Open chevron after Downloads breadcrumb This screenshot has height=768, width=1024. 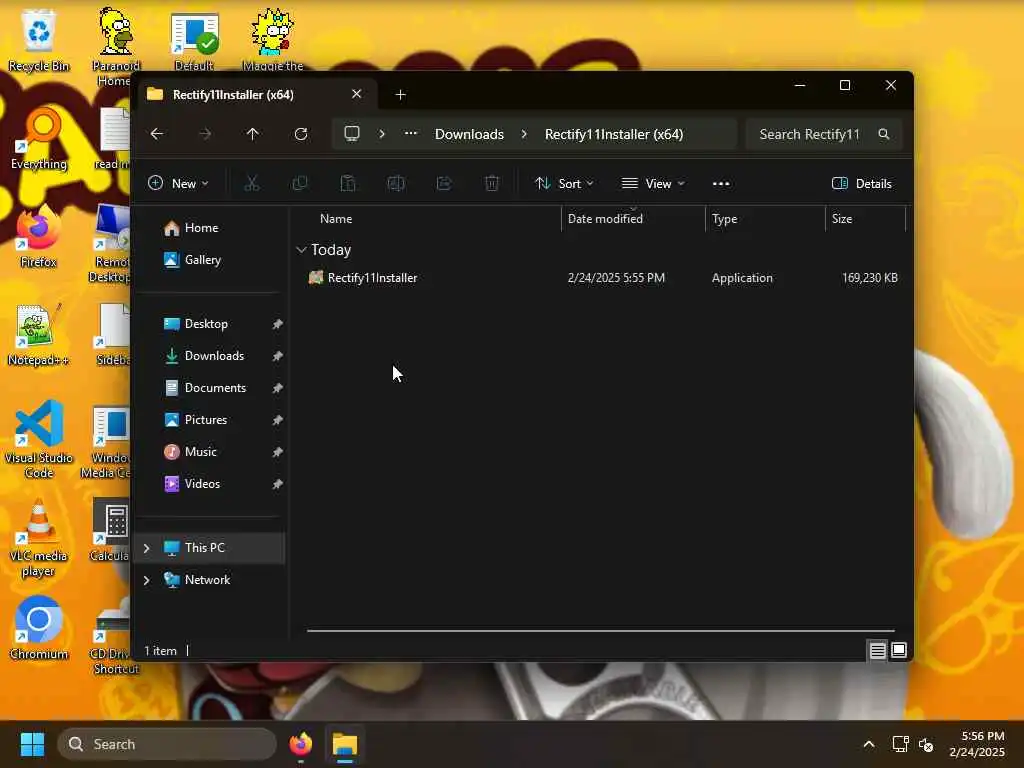pyautogui.click(x=524, y=134)
